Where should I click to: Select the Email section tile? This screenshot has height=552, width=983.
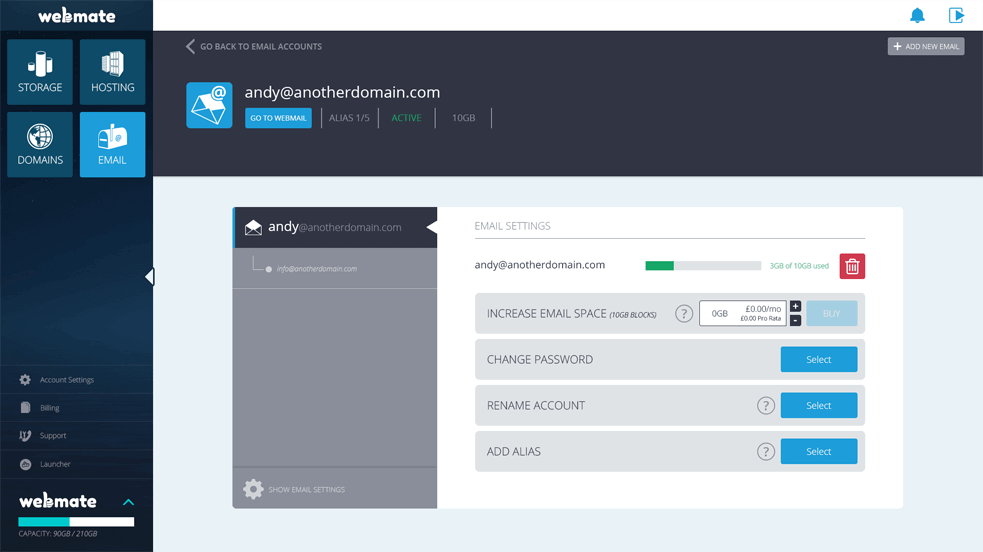coord(113,145)
